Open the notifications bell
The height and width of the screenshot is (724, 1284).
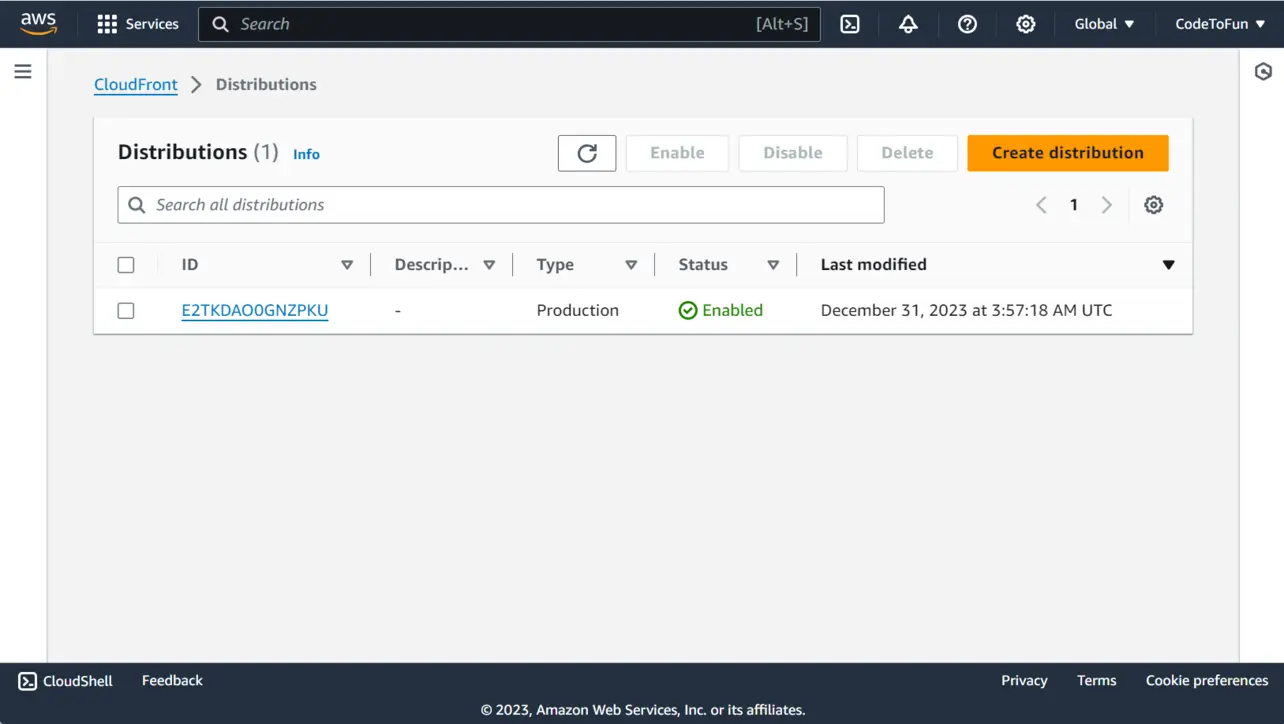(908, 24)
